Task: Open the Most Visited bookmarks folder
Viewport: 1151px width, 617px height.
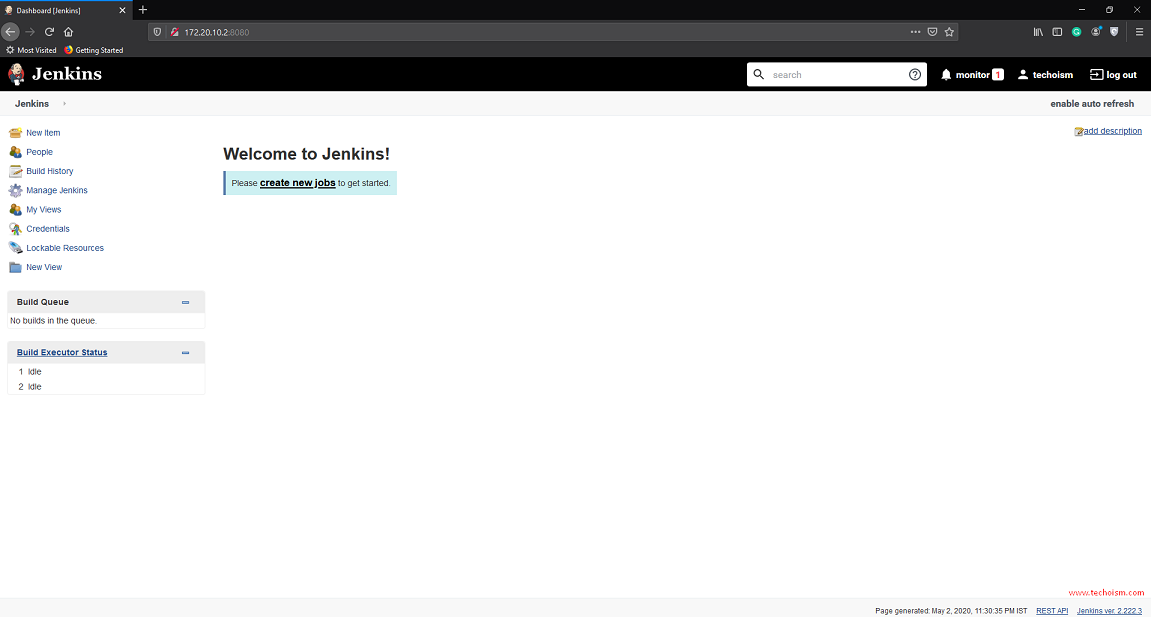Action: tap(32, 50)
